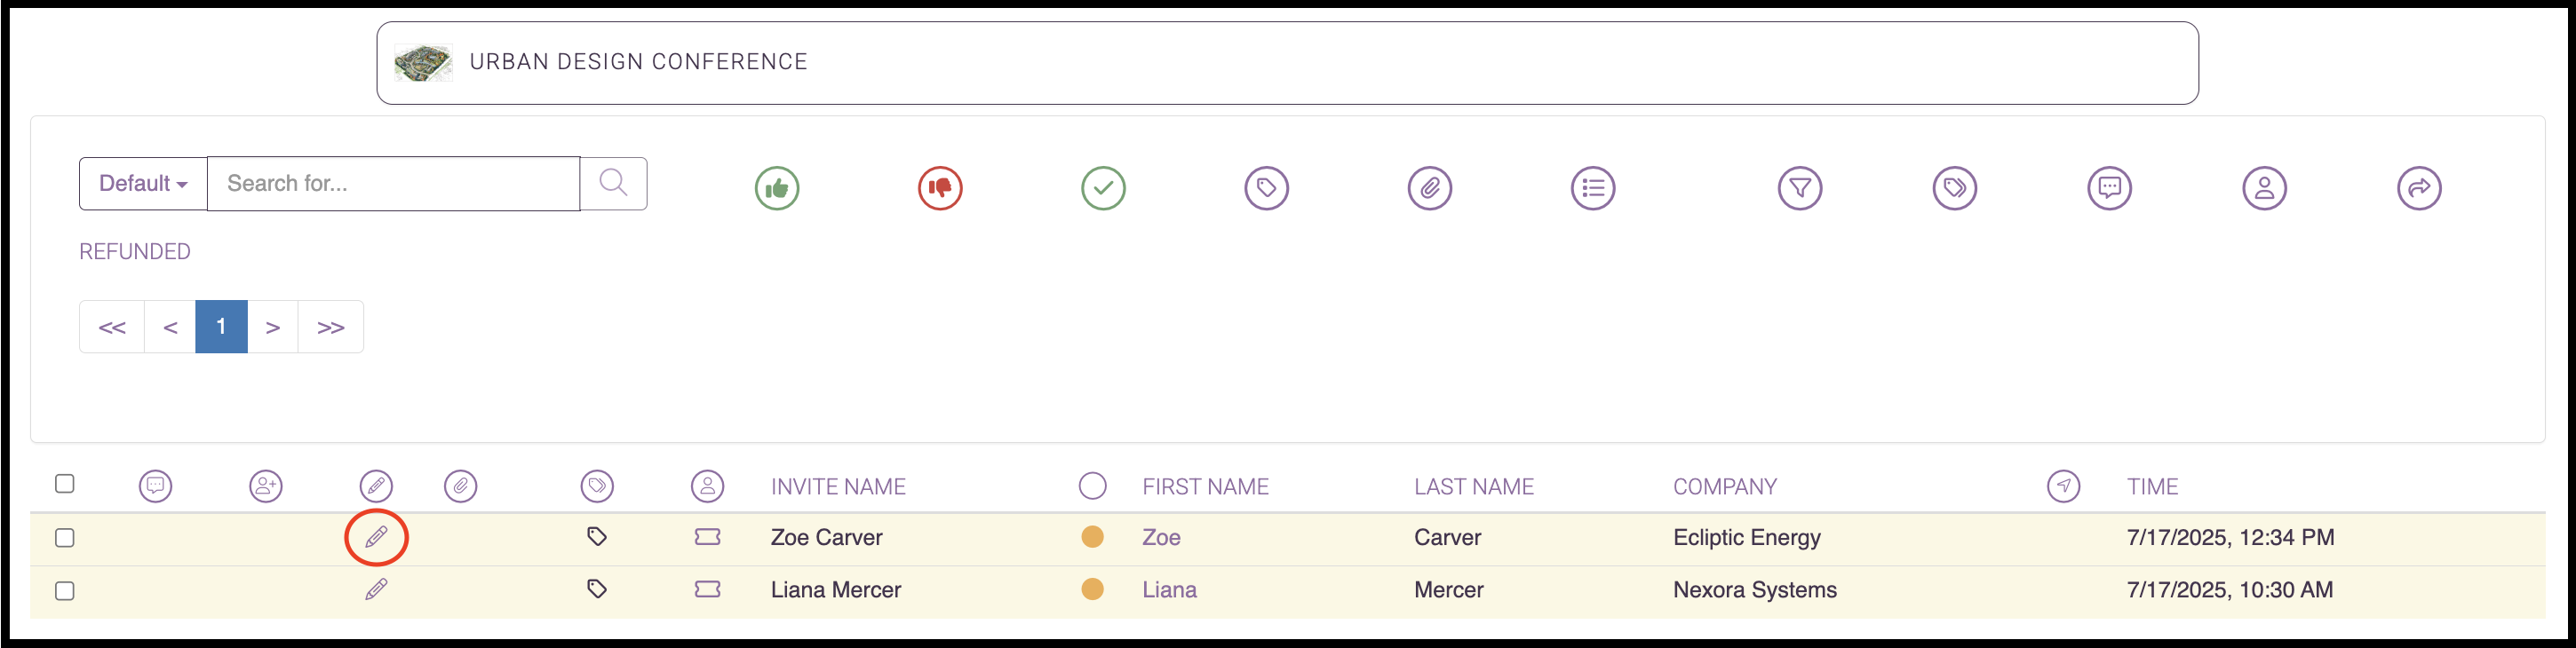Click the share arrow icon in toolbar

pos(2419,188)
